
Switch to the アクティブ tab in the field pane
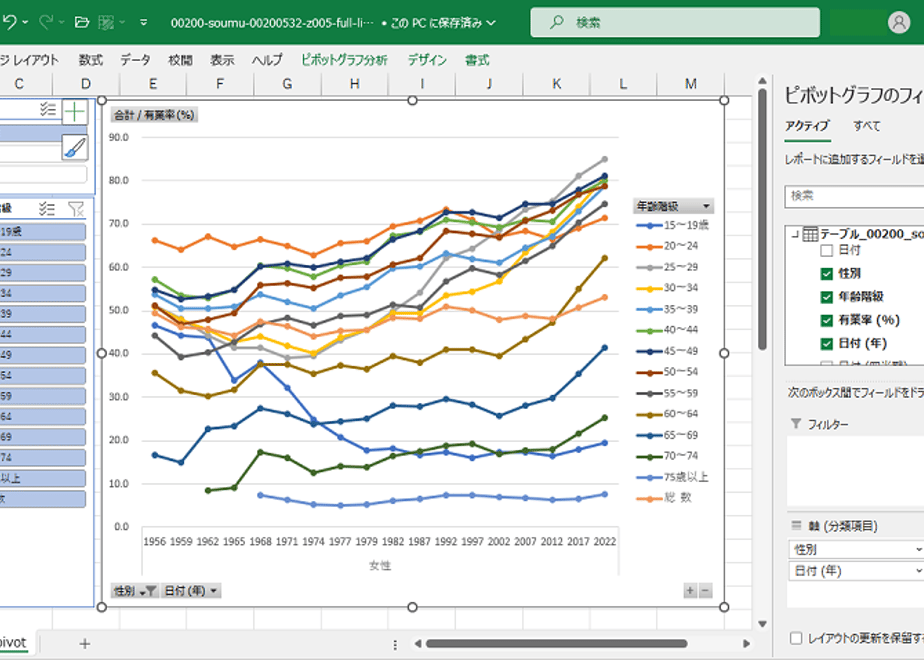coord(807,126)
